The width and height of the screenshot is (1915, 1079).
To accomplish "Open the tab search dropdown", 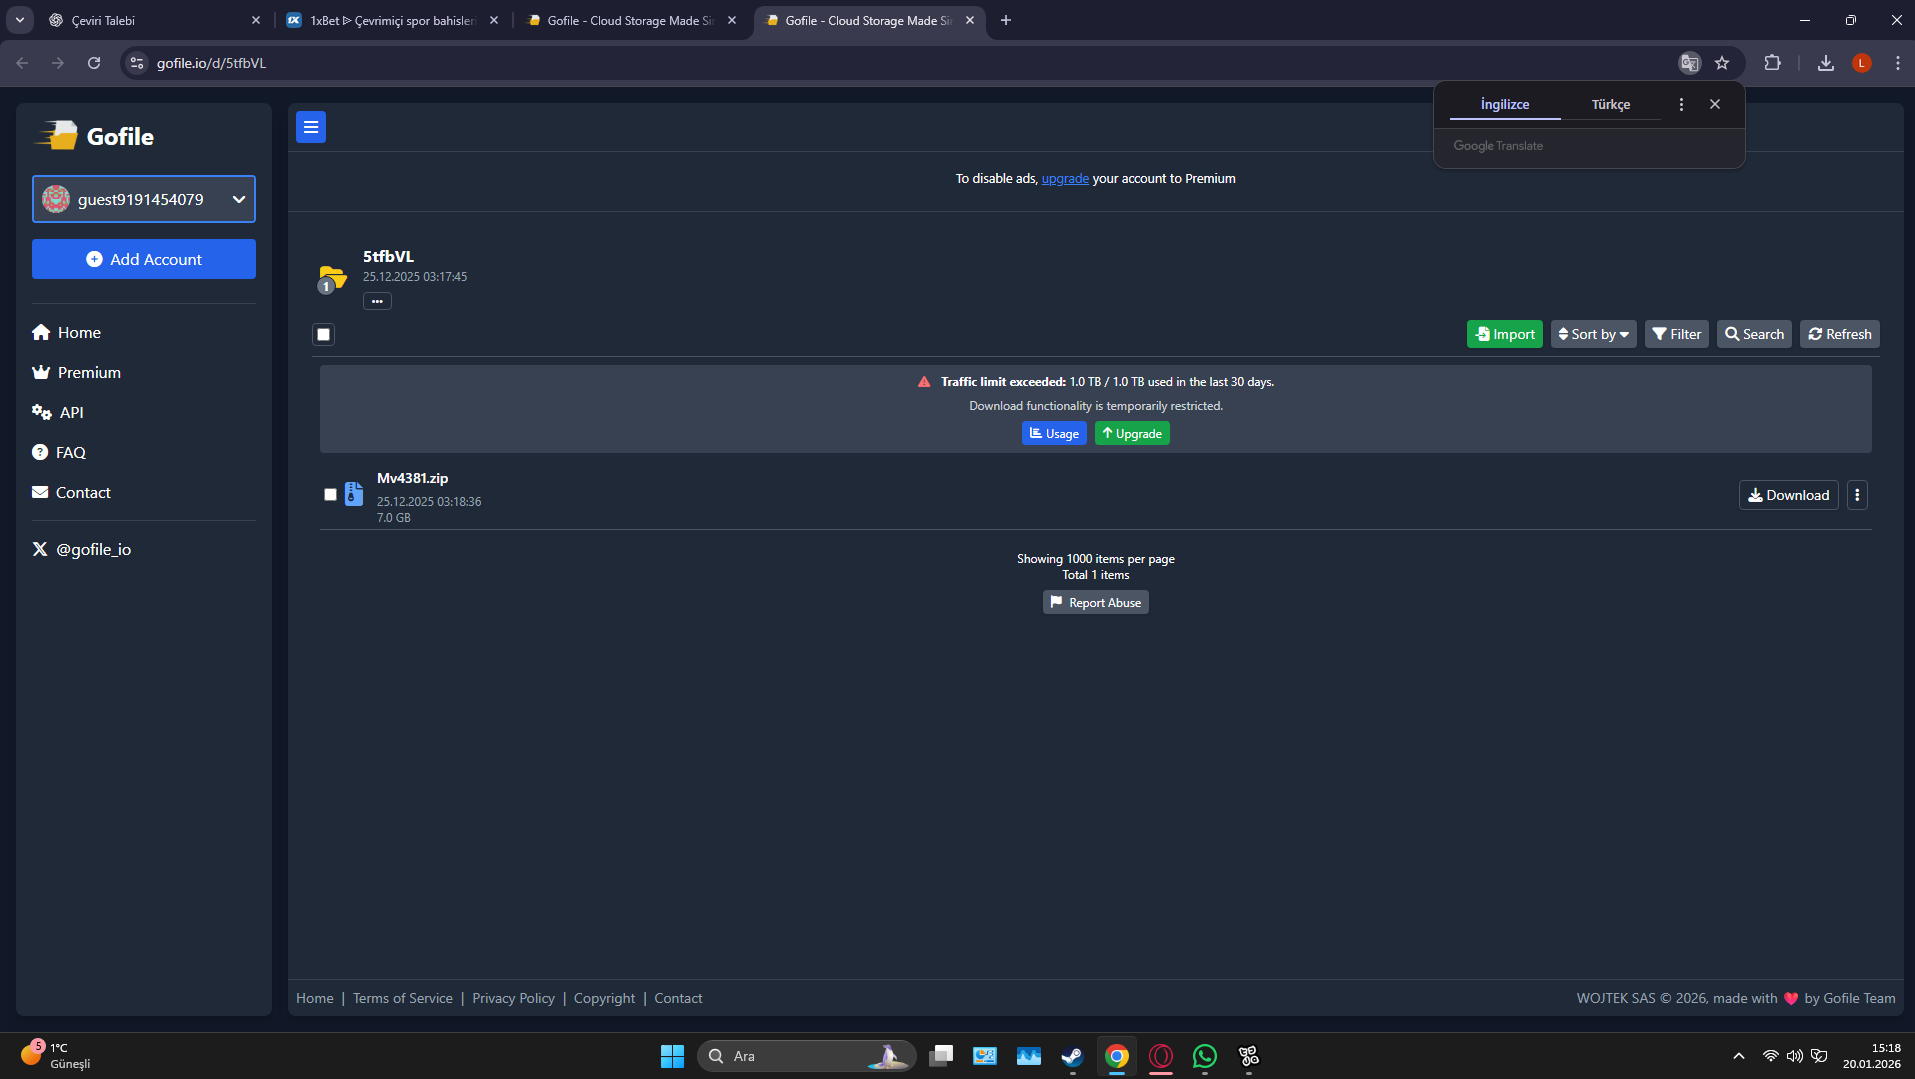I will (20, 20).
